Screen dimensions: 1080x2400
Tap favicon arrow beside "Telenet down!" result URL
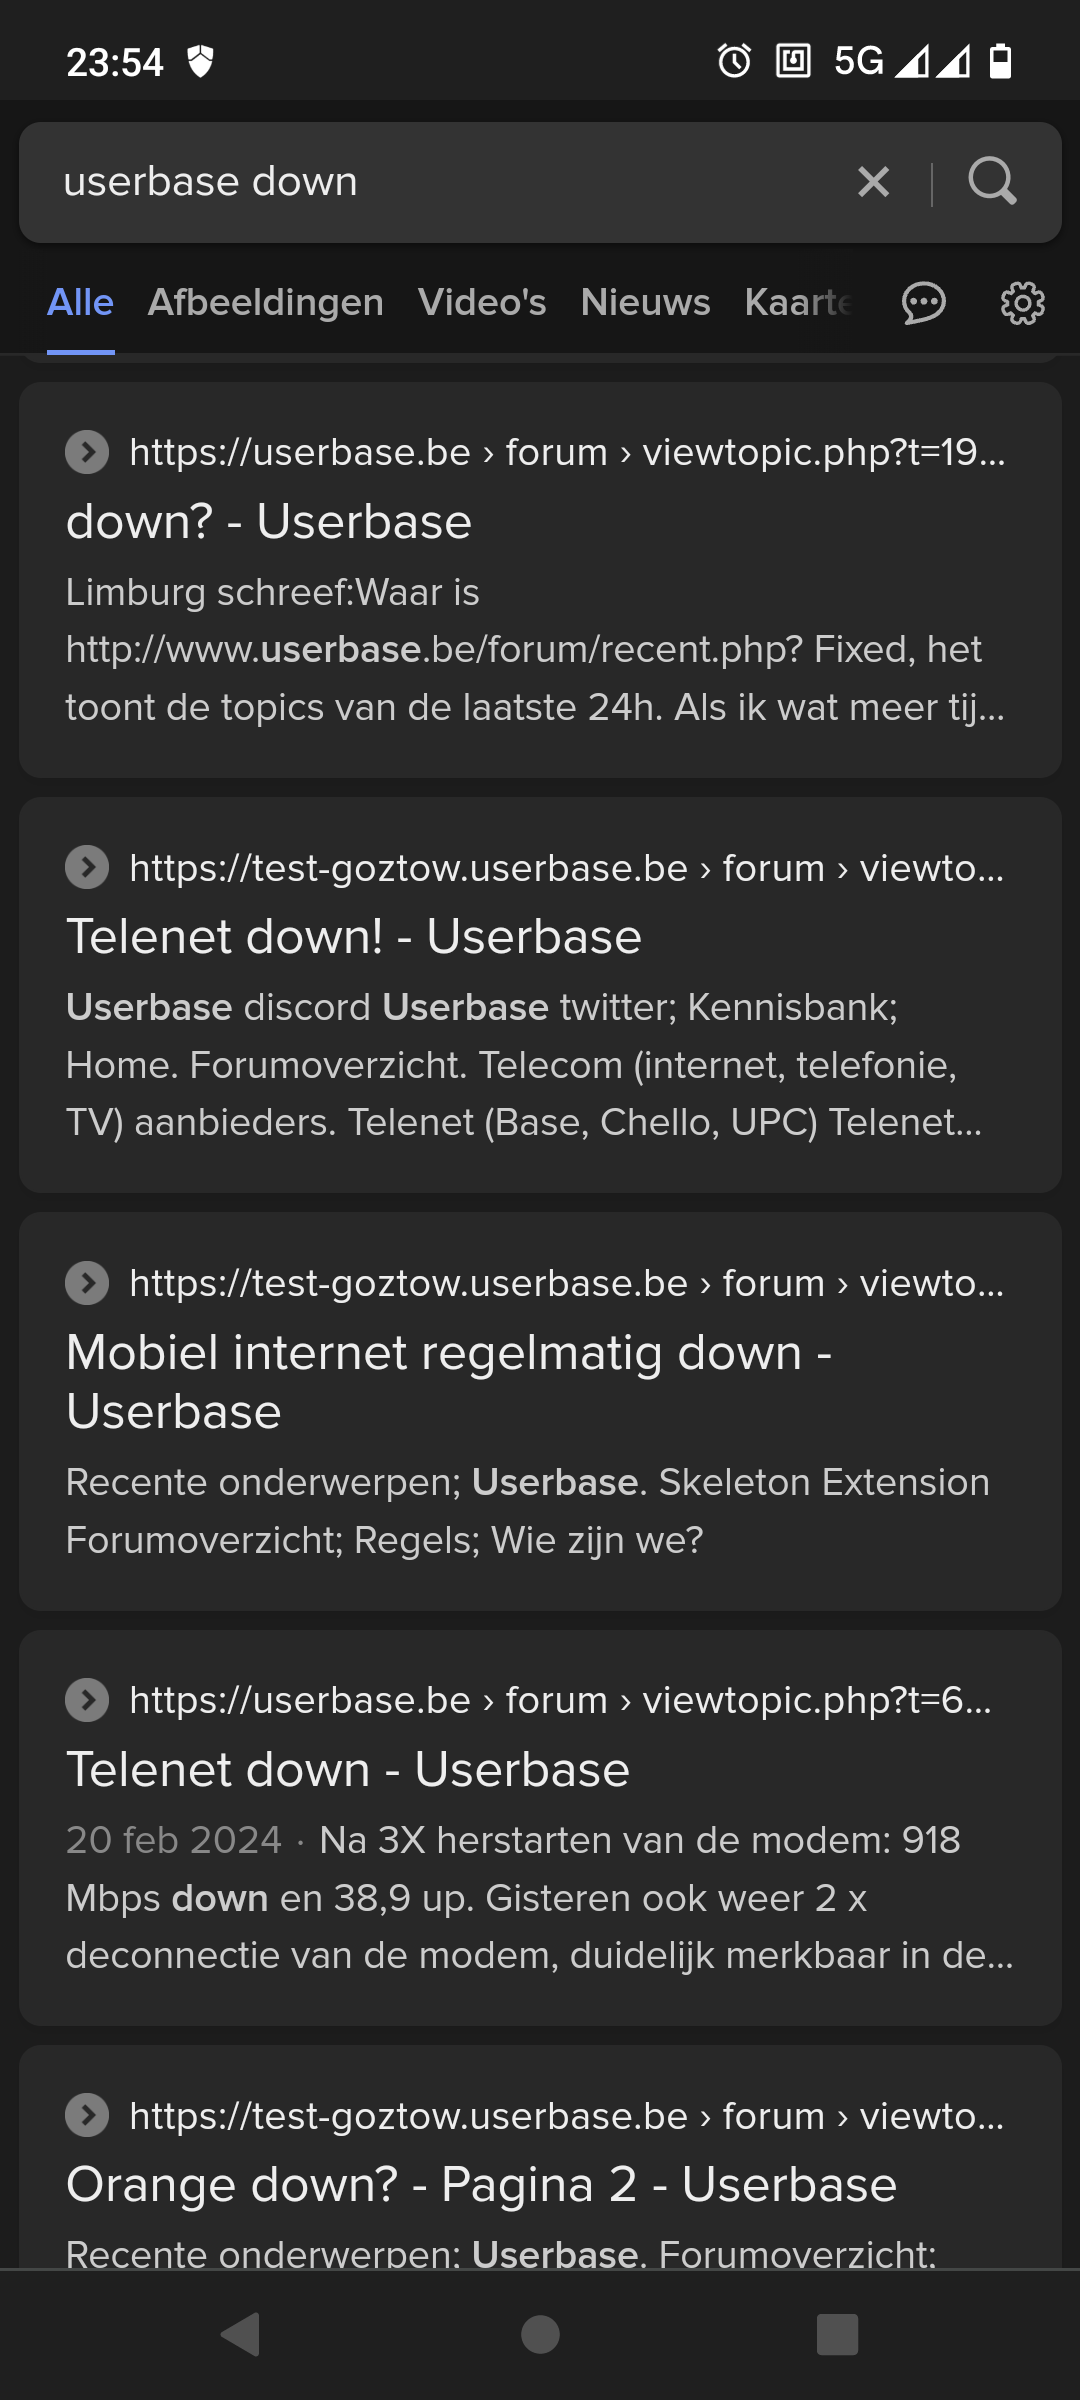[x=87, y=868]
